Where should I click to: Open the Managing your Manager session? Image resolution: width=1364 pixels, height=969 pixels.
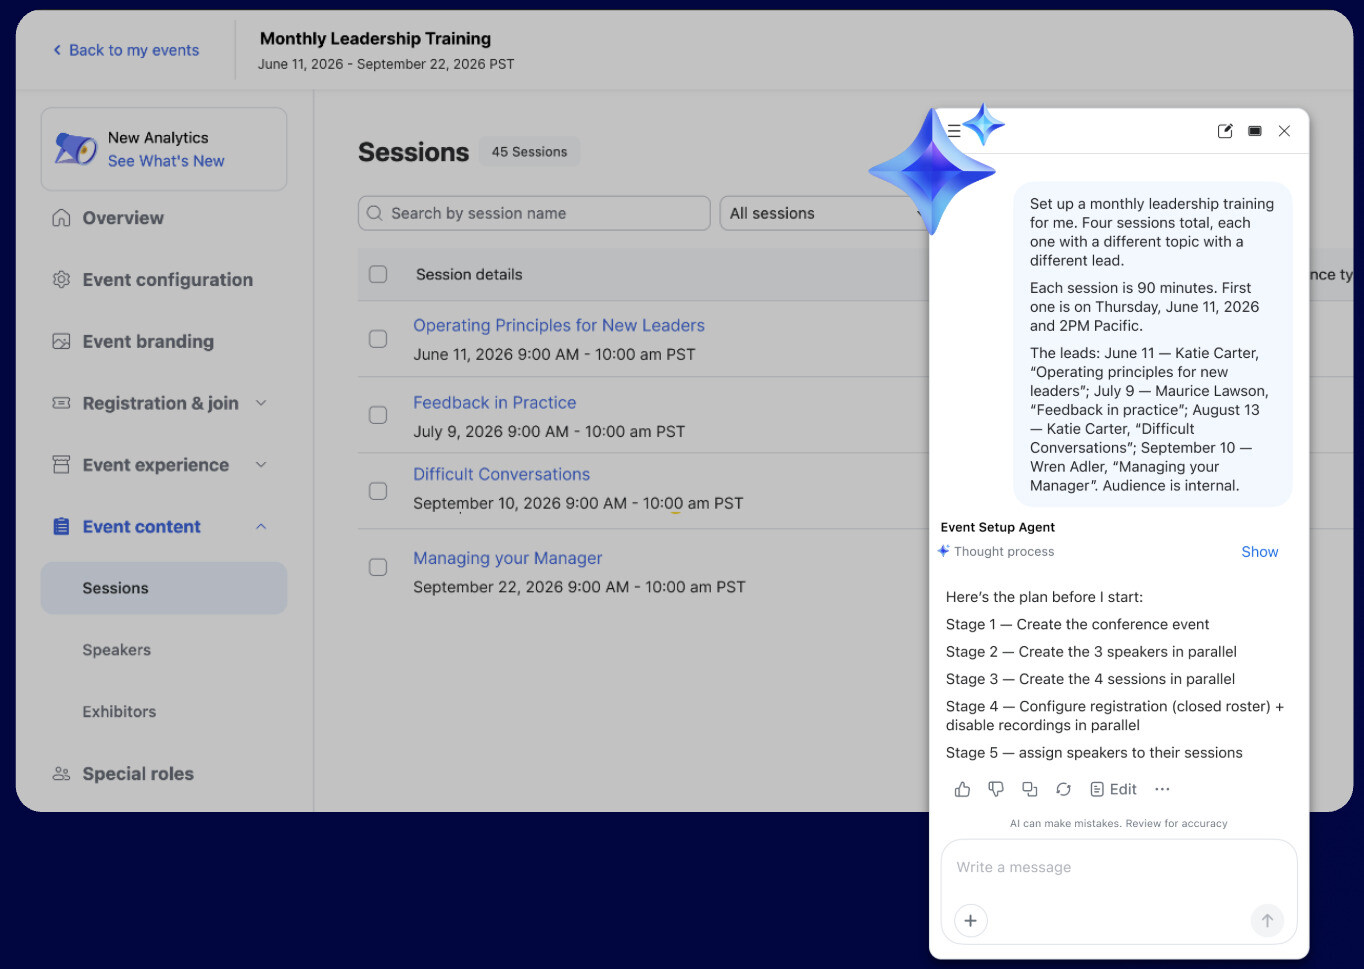click(508, 558)
